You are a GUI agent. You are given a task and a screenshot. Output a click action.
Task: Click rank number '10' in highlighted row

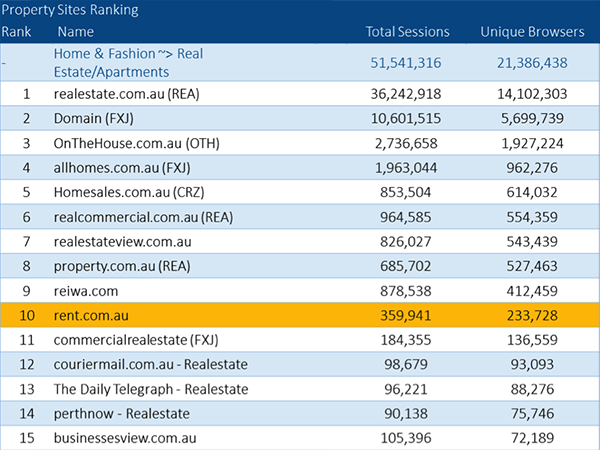[x=27, y=316]
